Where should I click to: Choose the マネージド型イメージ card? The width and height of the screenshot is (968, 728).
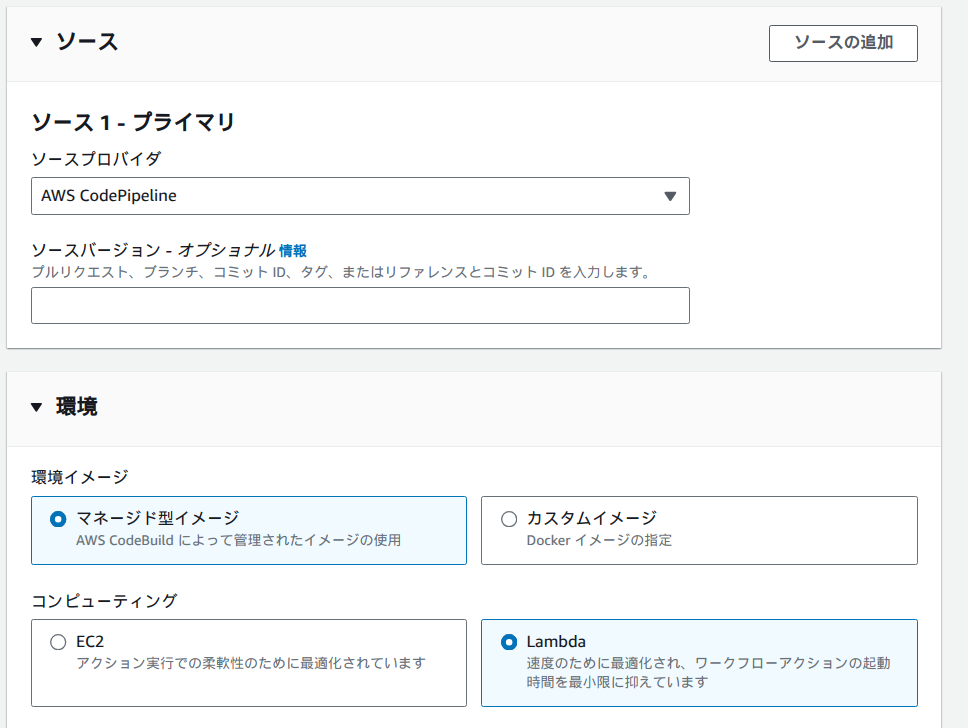[249, 529]
